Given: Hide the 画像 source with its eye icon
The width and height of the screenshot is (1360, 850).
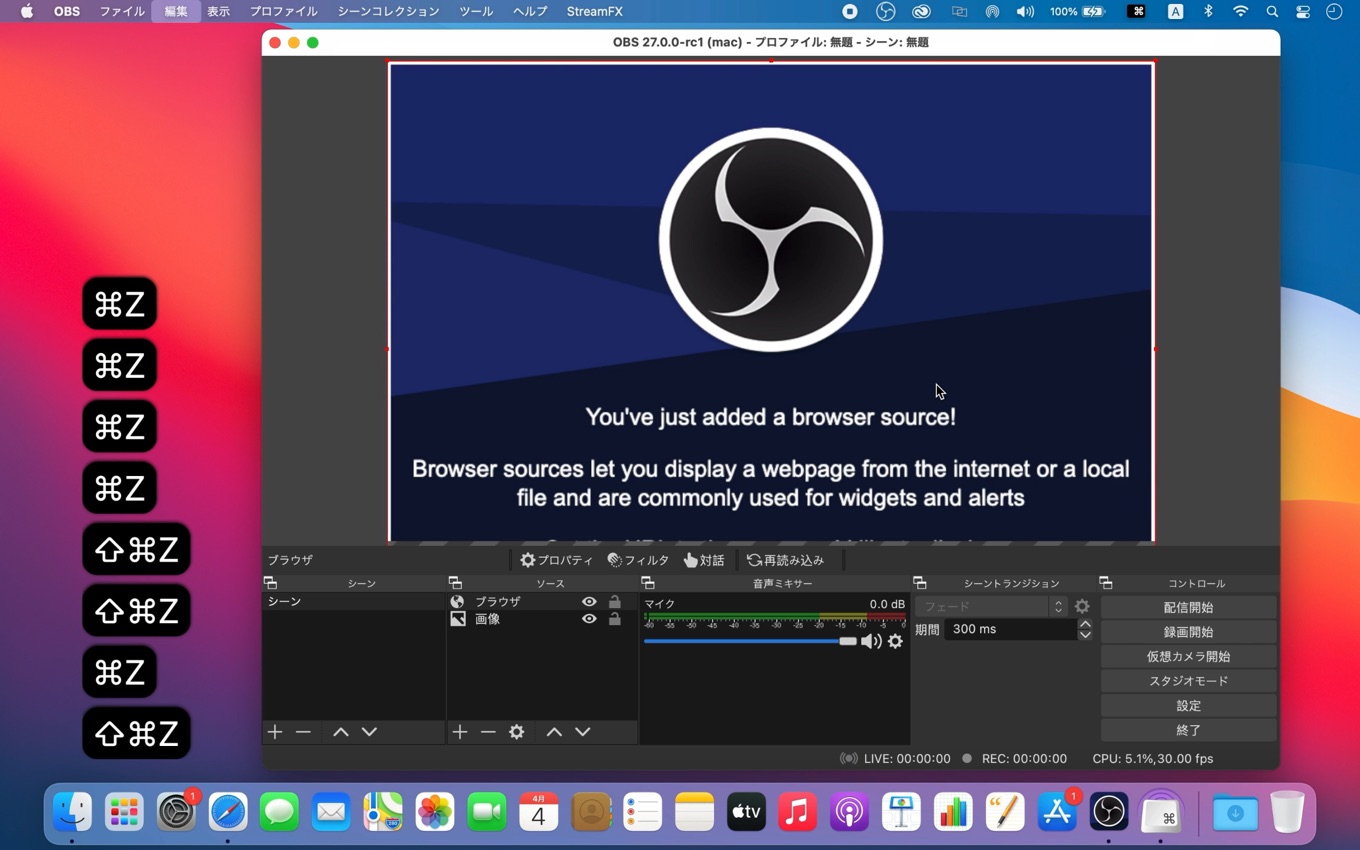Looking at the screenshot, I should click(x=589, y=619).
